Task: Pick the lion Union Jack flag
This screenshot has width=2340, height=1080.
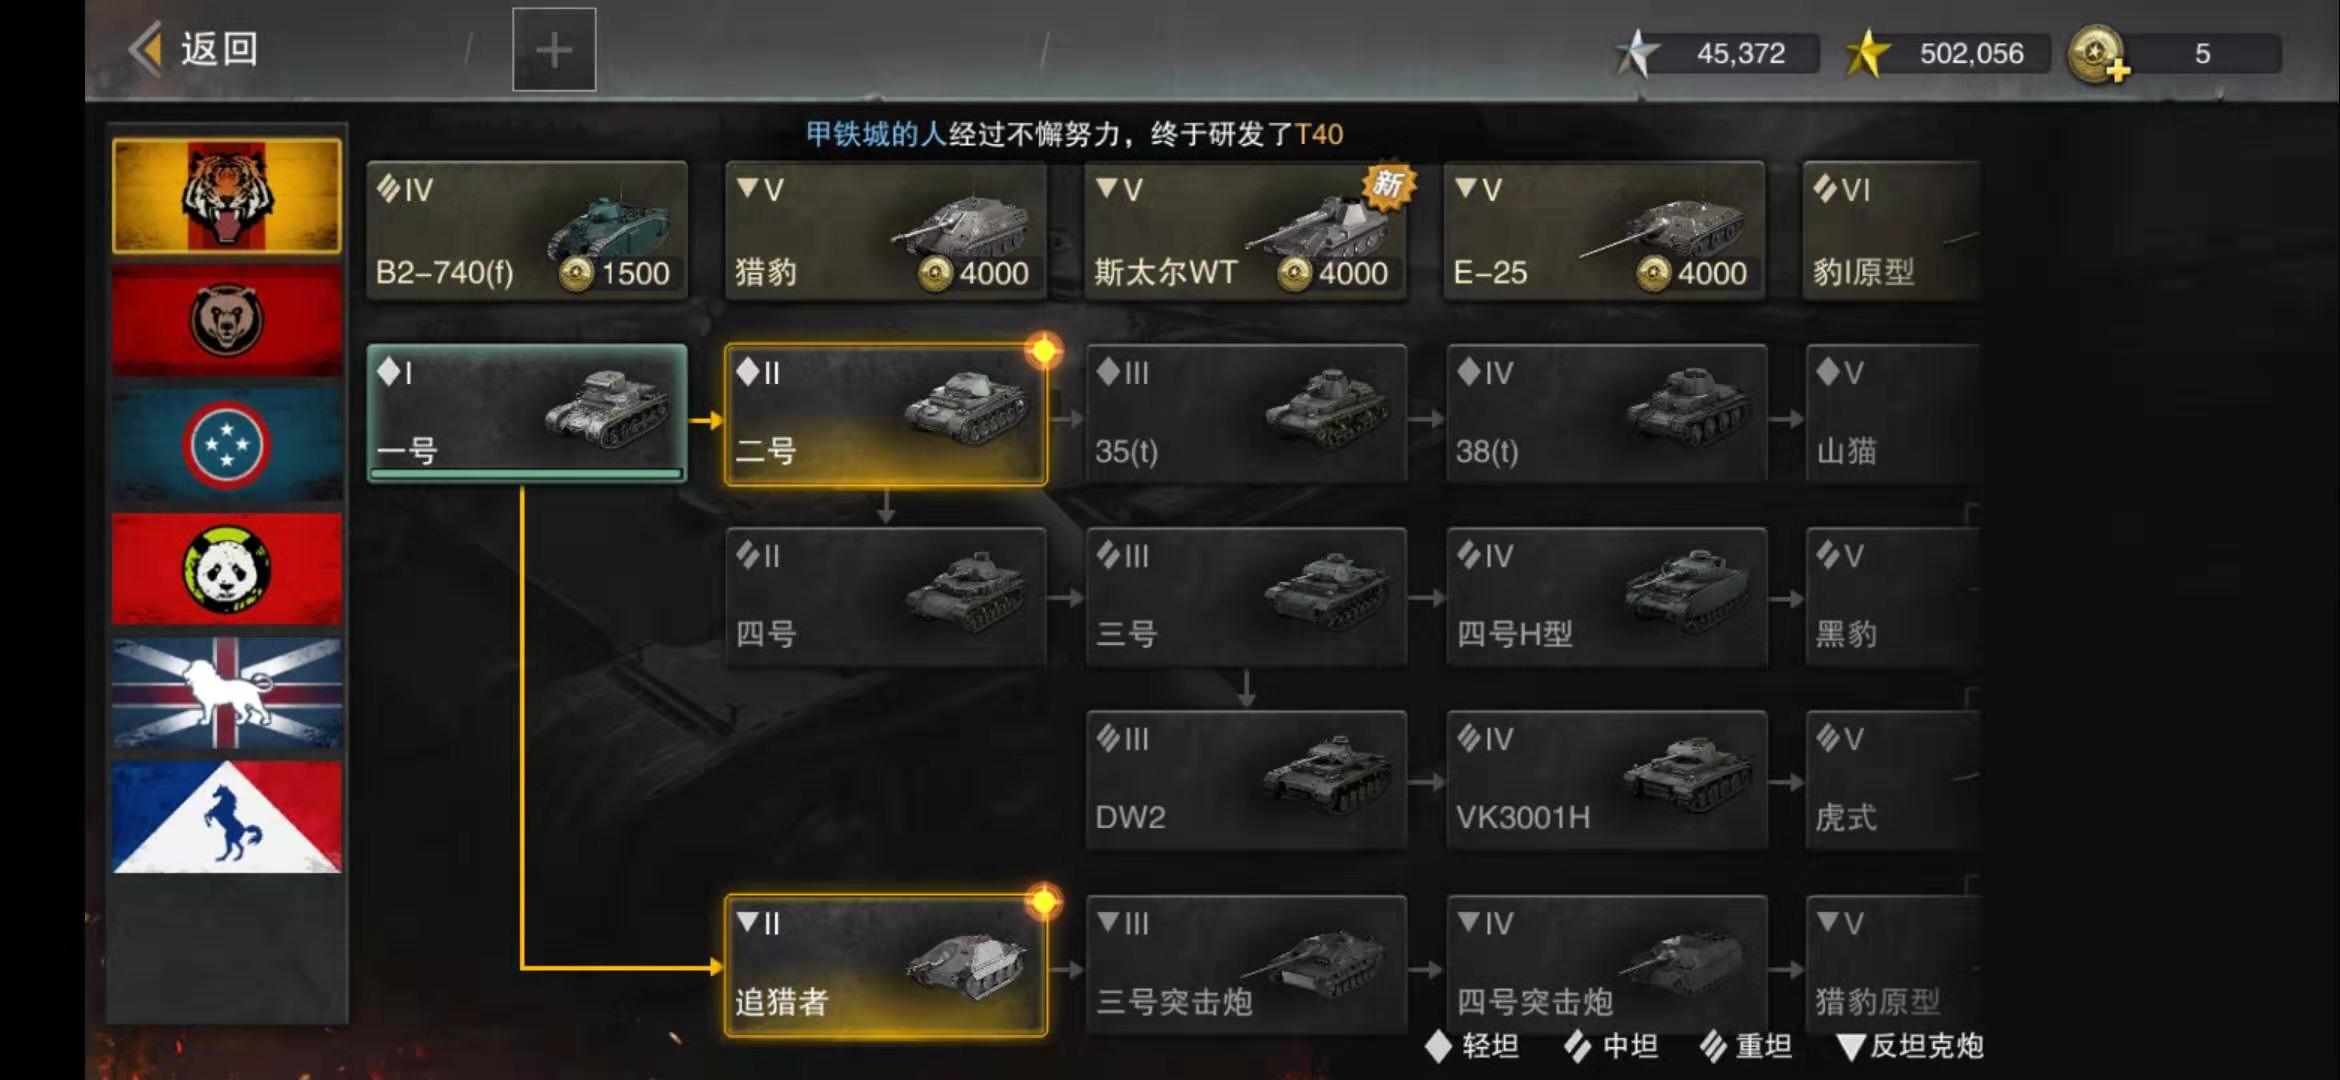Action: pos(227,693)
